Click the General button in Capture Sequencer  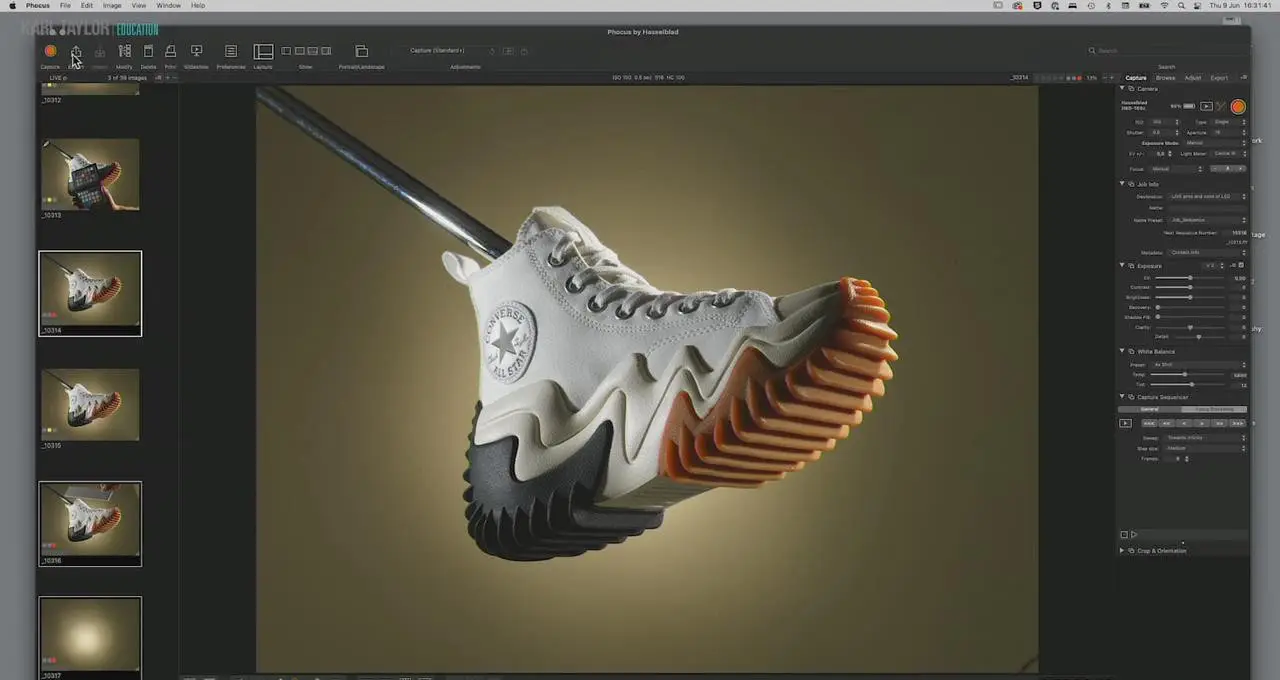[x=1150, y=409]
